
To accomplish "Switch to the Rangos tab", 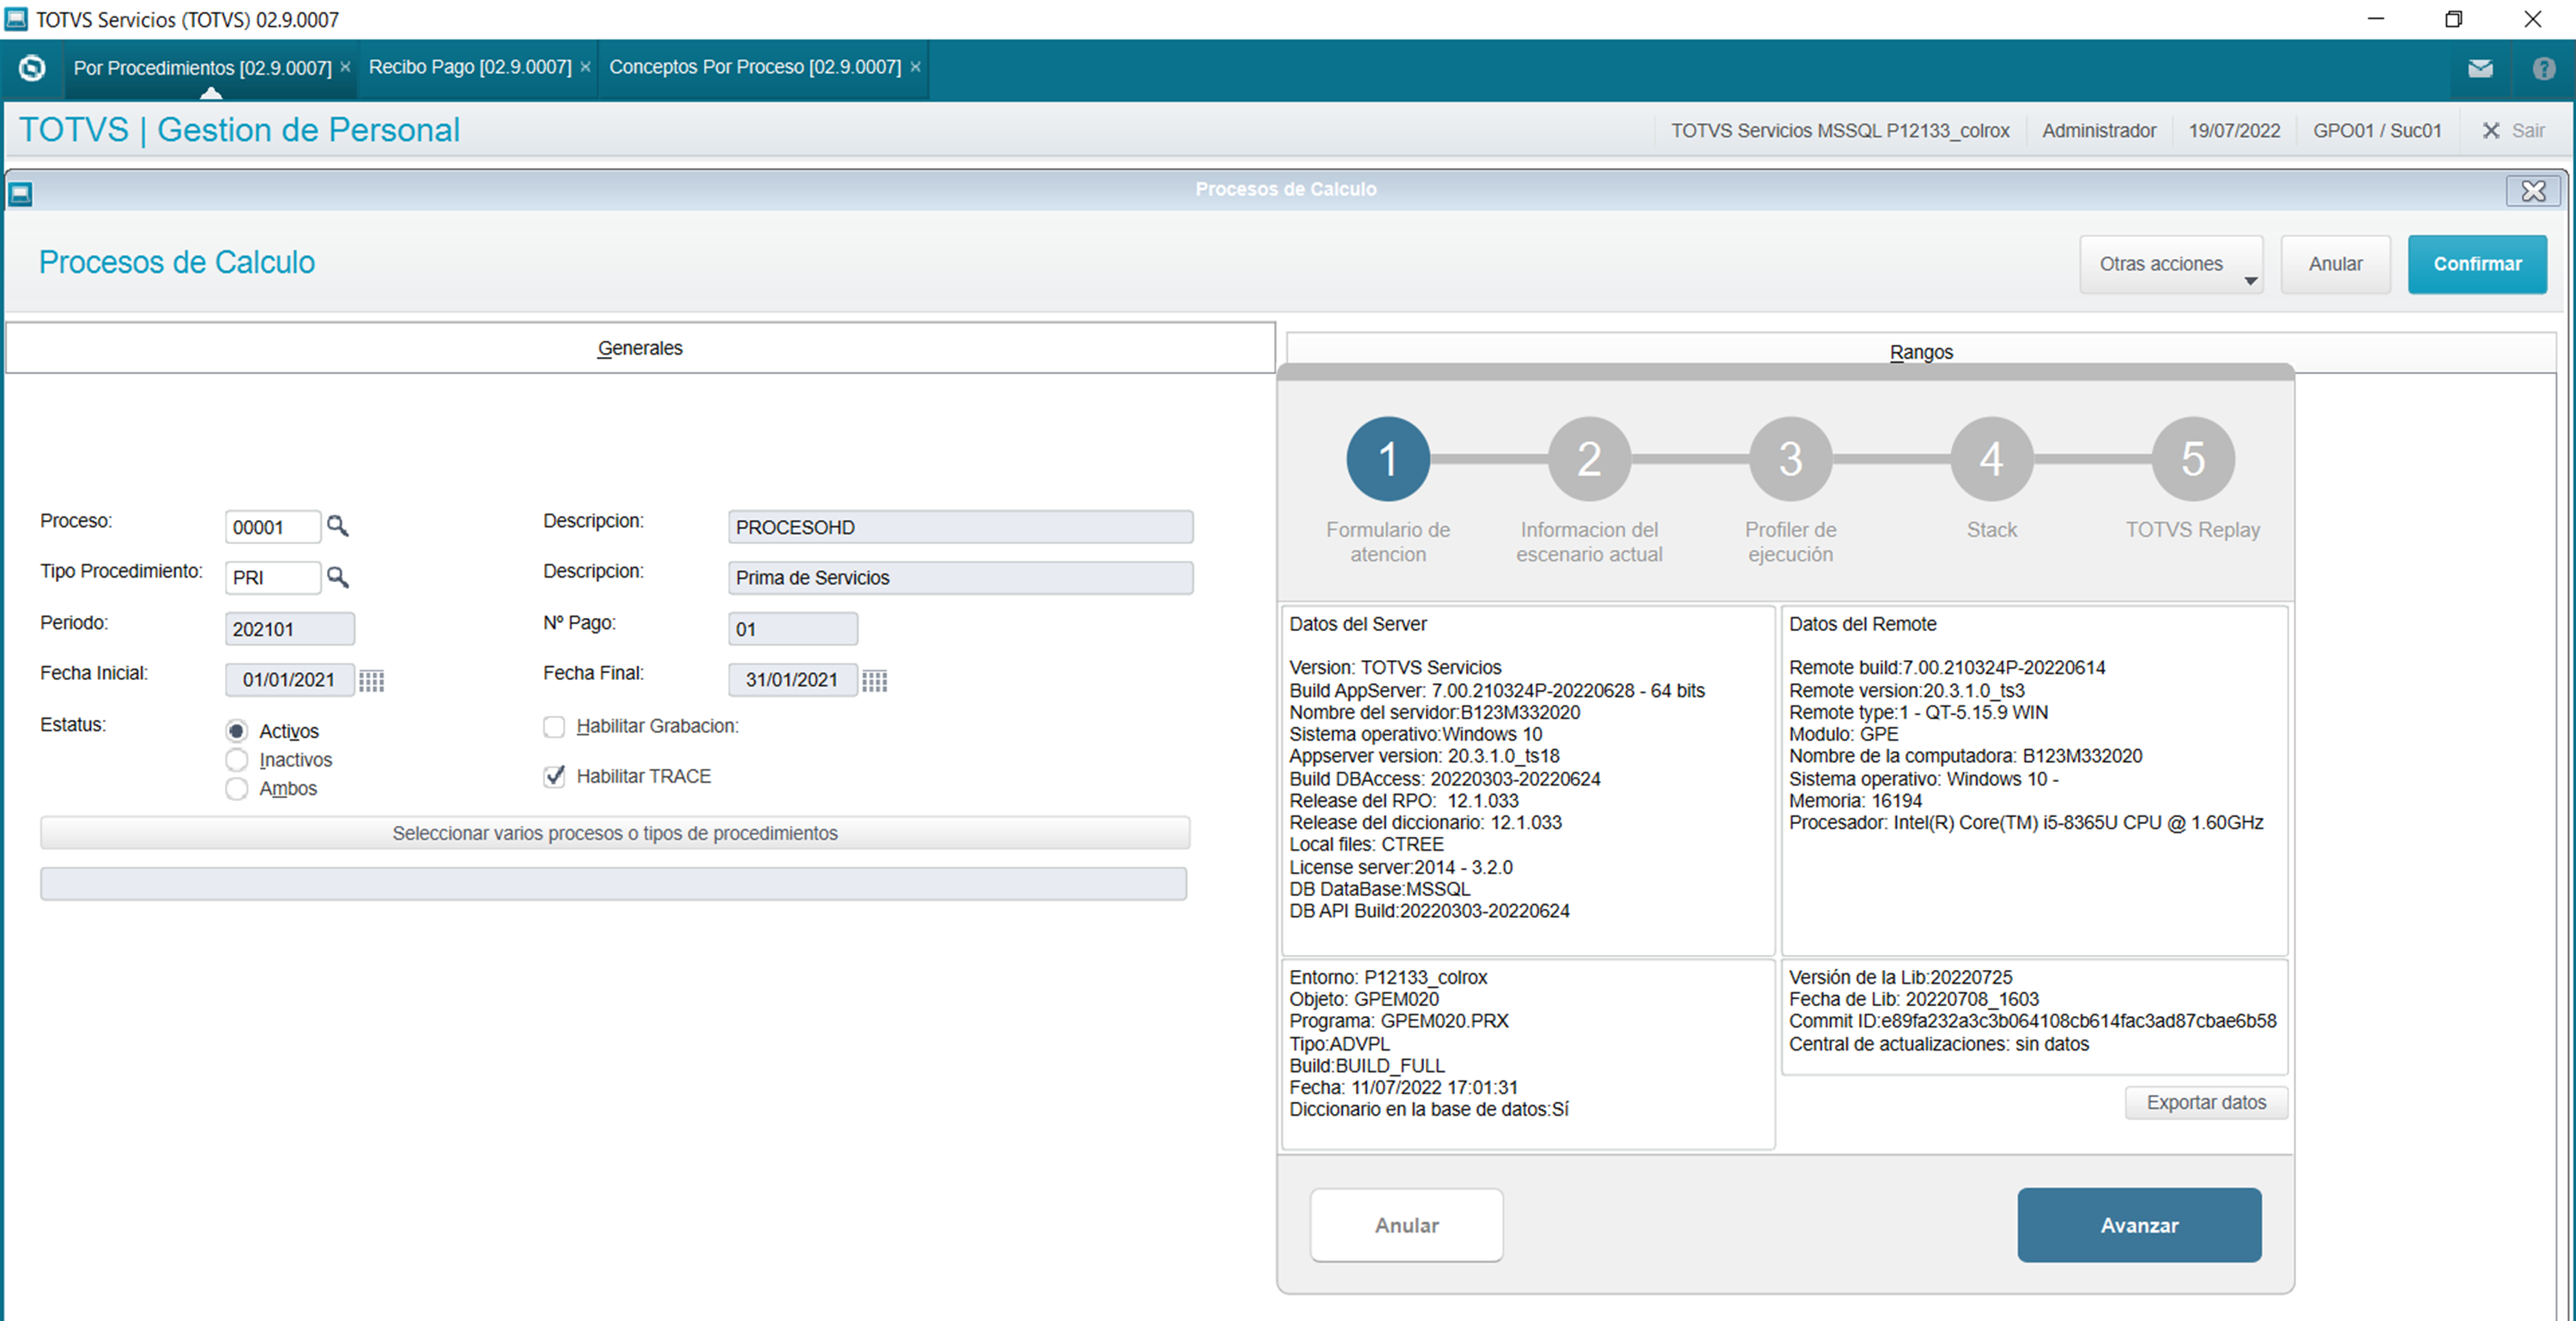I will tap(1920, 352).
